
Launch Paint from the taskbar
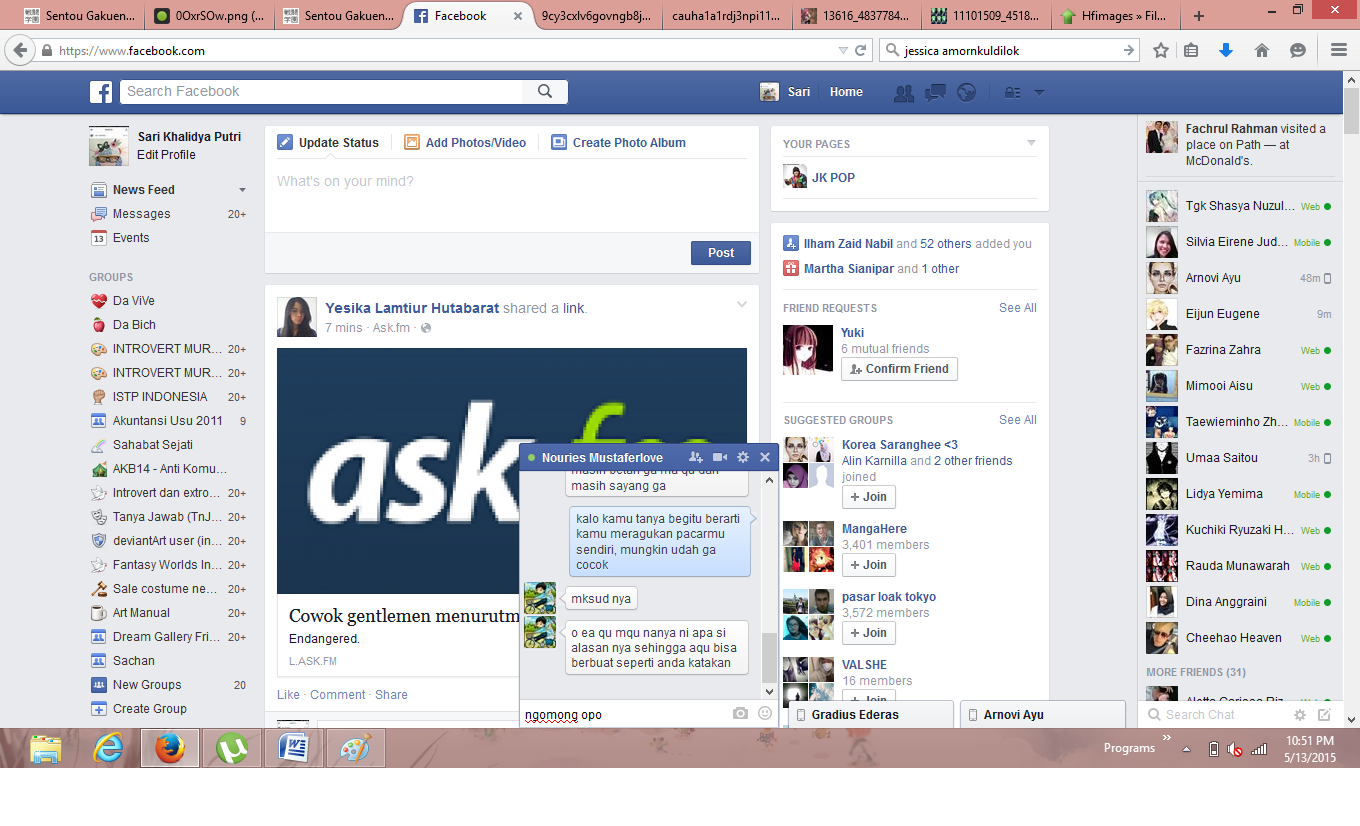pos(356,748)
